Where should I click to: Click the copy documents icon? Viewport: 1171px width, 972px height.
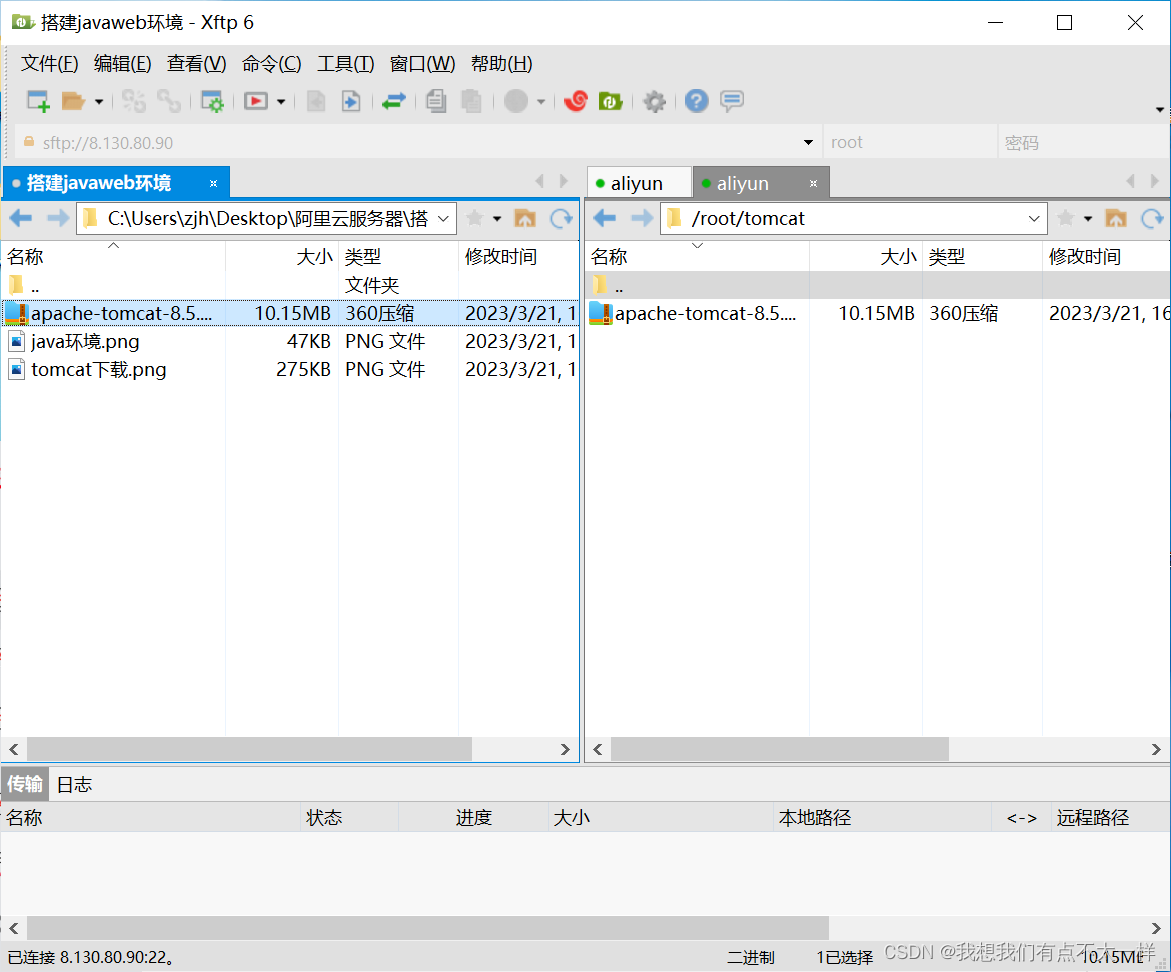(436, 101)
